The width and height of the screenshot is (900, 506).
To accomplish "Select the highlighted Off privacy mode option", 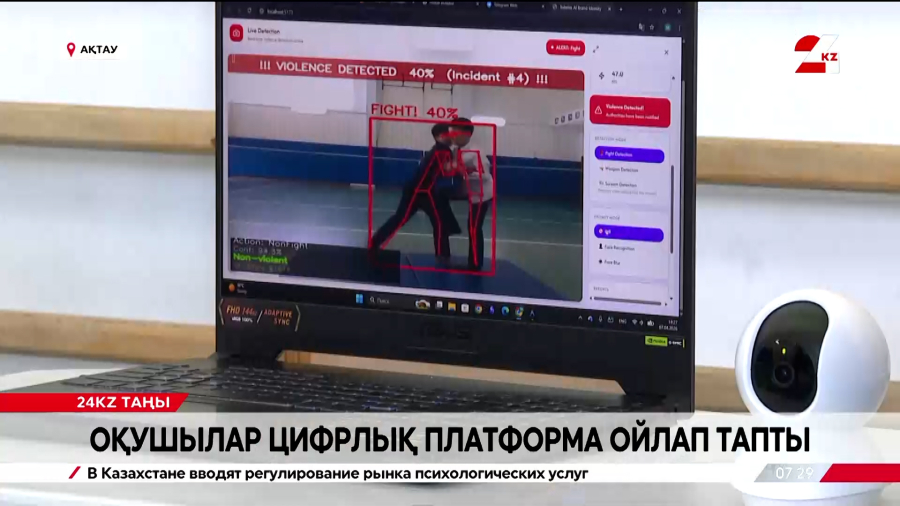I will click(x=629, y=232).
